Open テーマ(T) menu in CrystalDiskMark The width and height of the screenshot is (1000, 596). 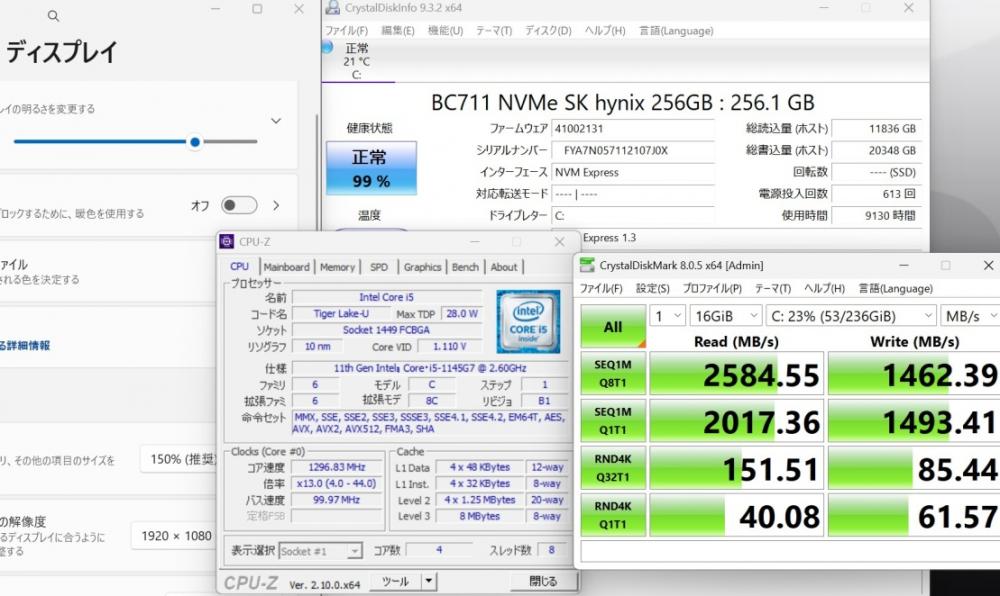click(772, 288)
